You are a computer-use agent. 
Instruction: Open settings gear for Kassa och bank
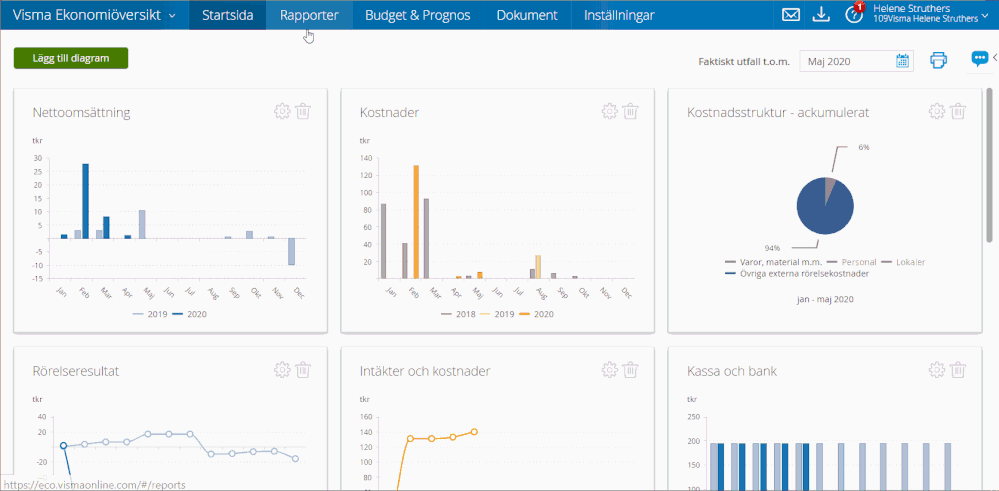[937, 369]
